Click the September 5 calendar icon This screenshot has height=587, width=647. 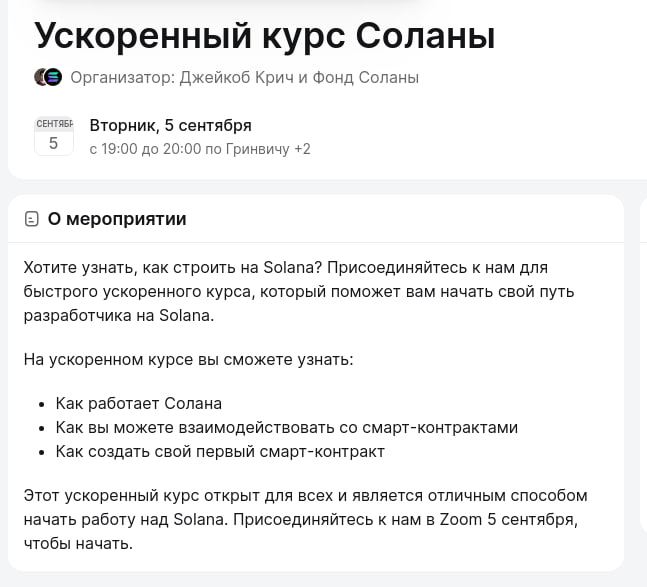(x=53, y=136)
